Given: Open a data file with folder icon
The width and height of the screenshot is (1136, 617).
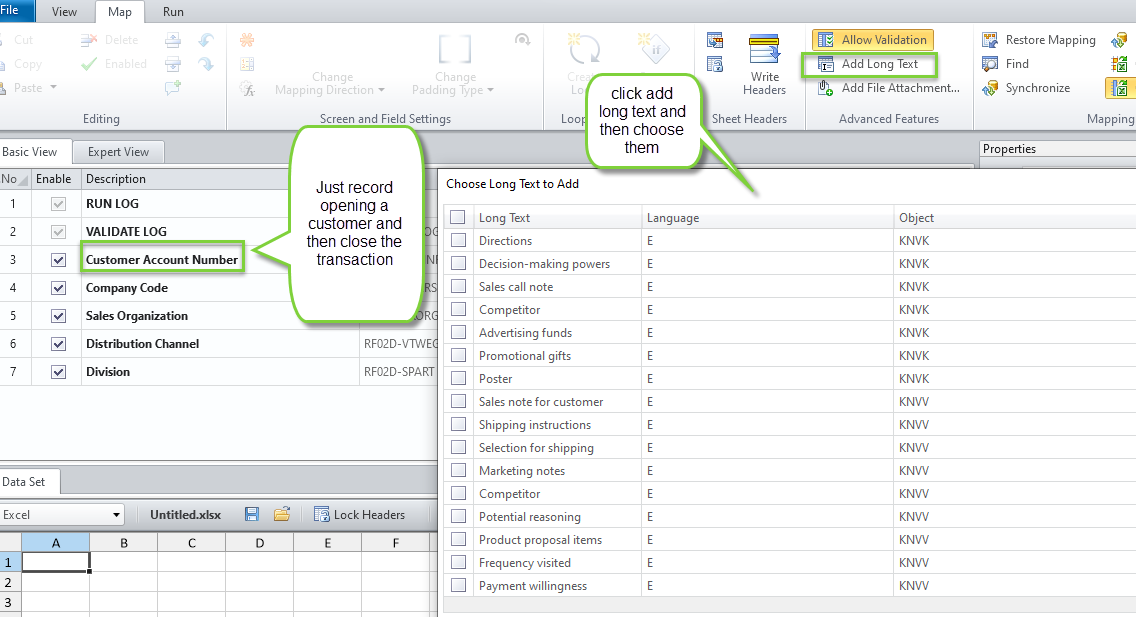Looking at the screenshot, I should (x=282, y=515).
